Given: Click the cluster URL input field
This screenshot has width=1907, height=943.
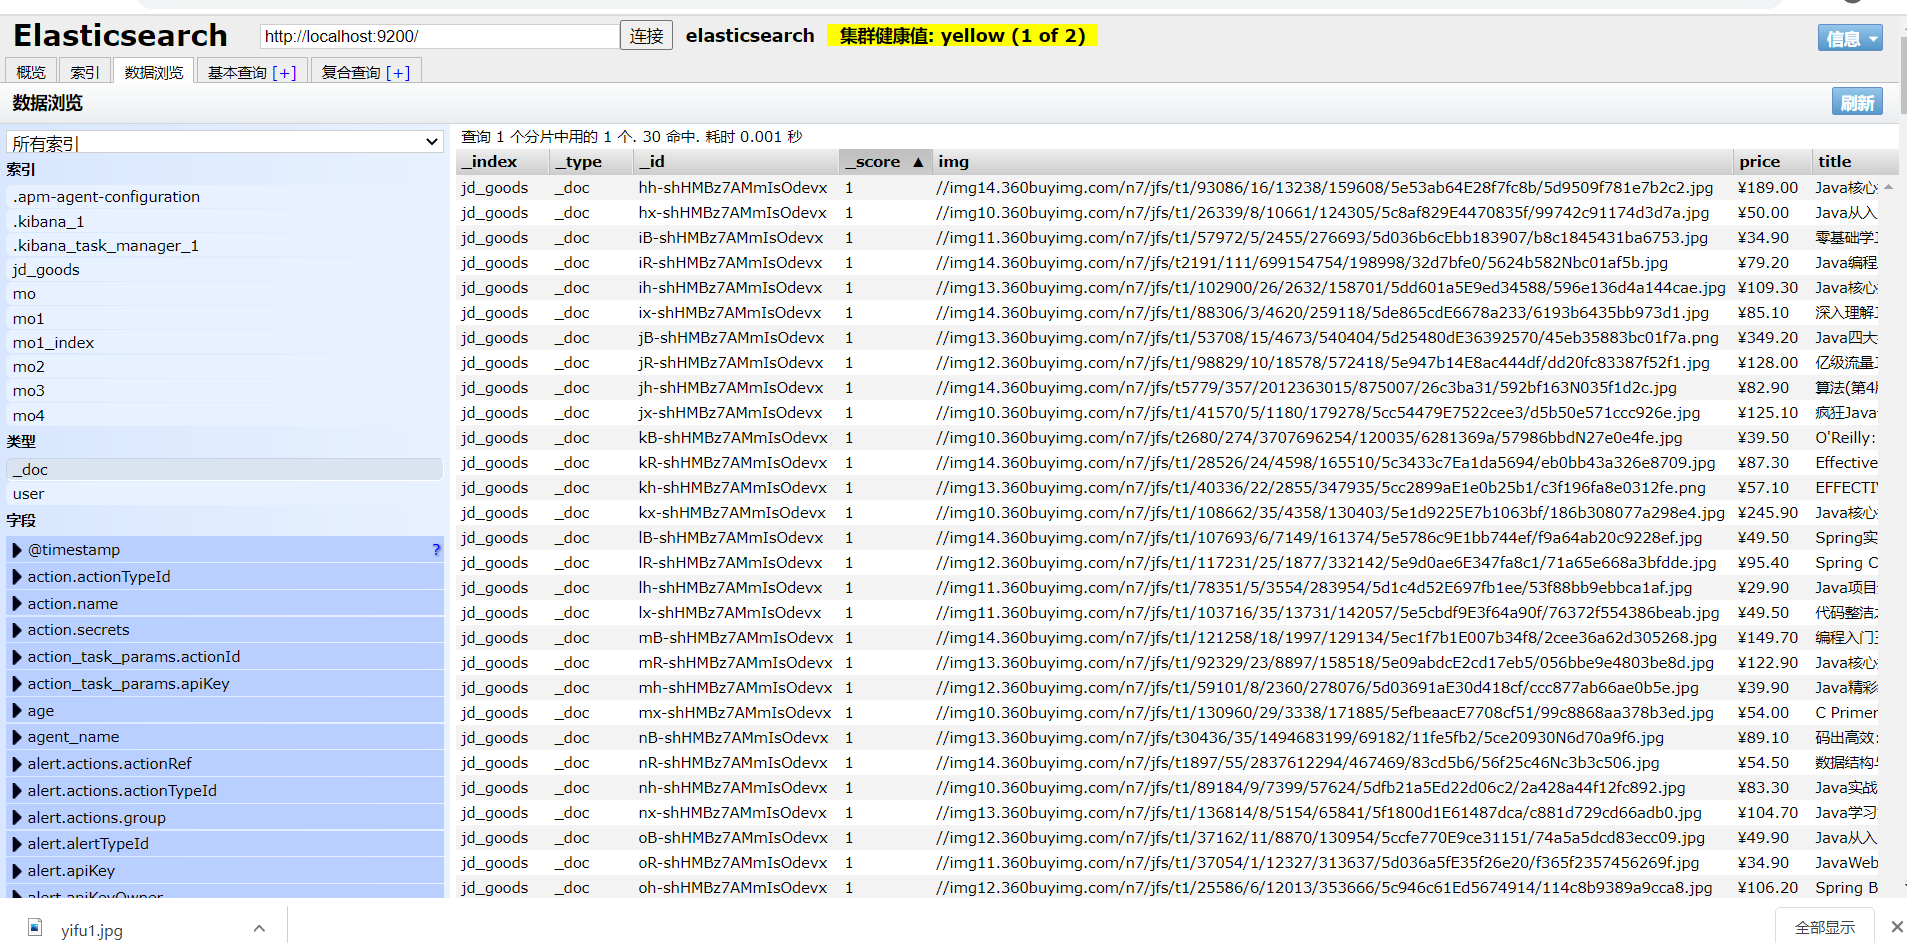Looking at the screenshot, I should tap(439, 36).
